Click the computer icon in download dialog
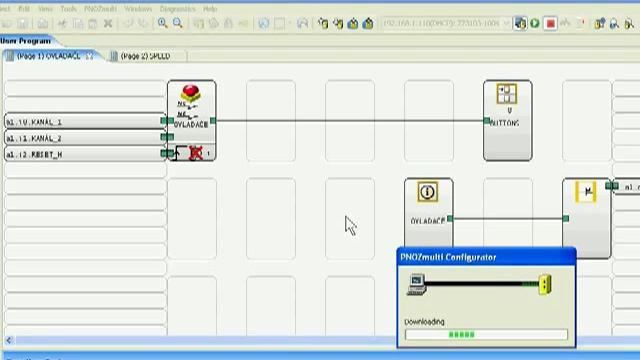Screen dimensions: 640x360 [x=417, y=284]
